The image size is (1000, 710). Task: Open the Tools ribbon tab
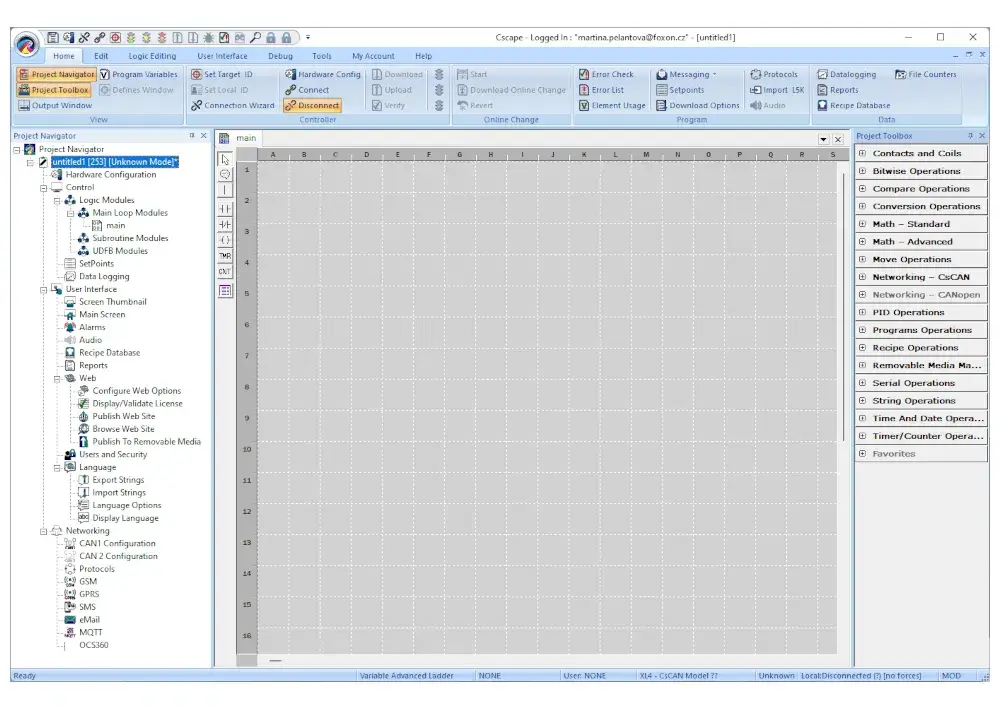321,56
